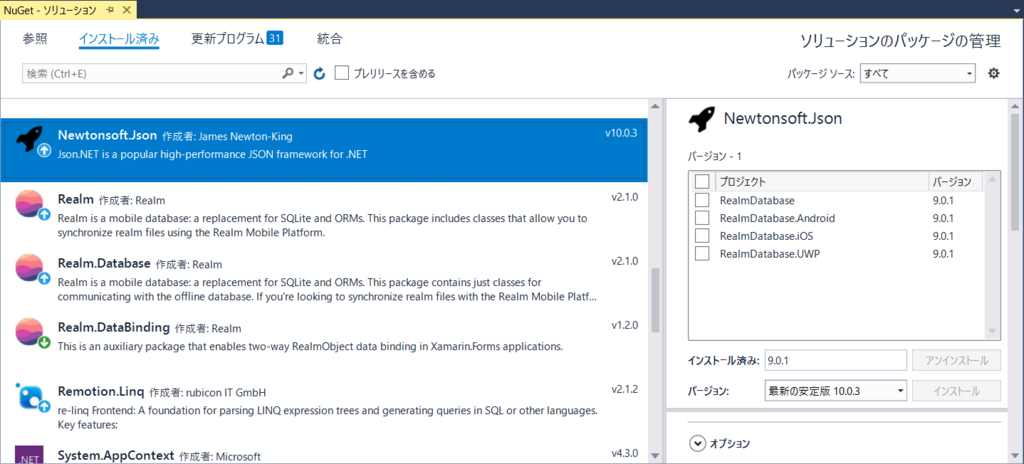
Task: Select the Realm package title
Action: click(x=76, y=199)
